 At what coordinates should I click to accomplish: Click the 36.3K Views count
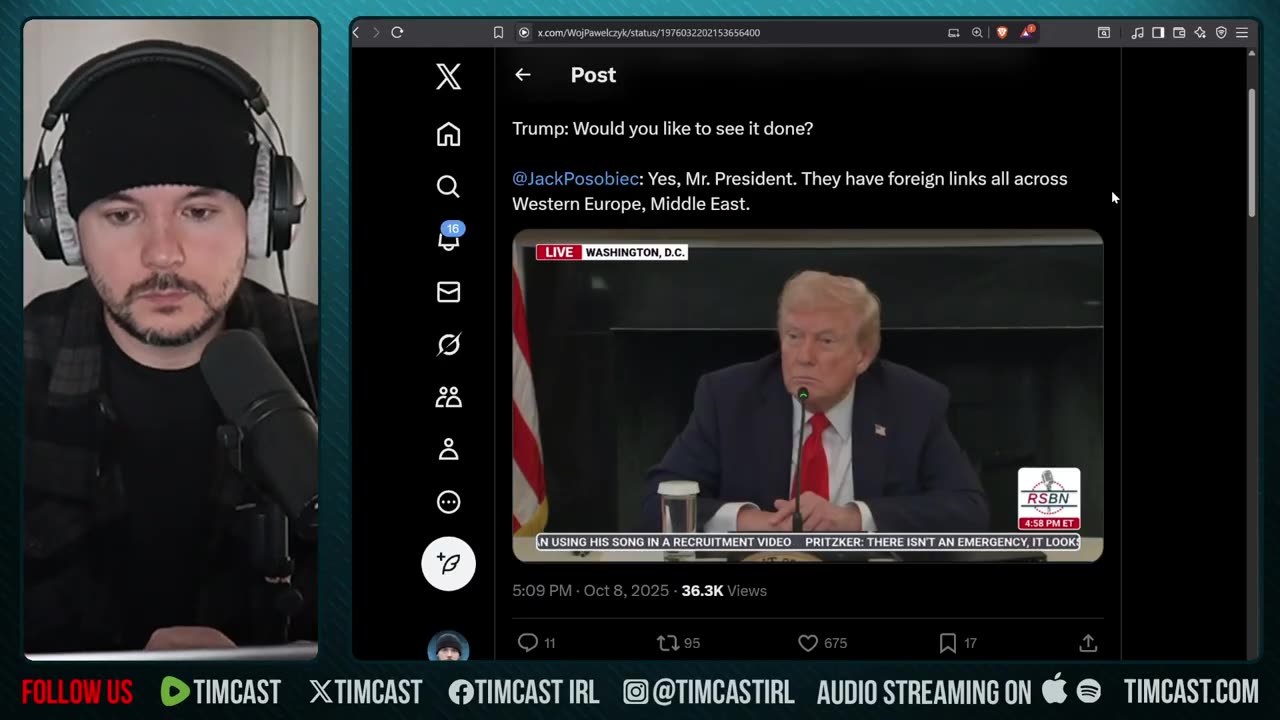724,591
